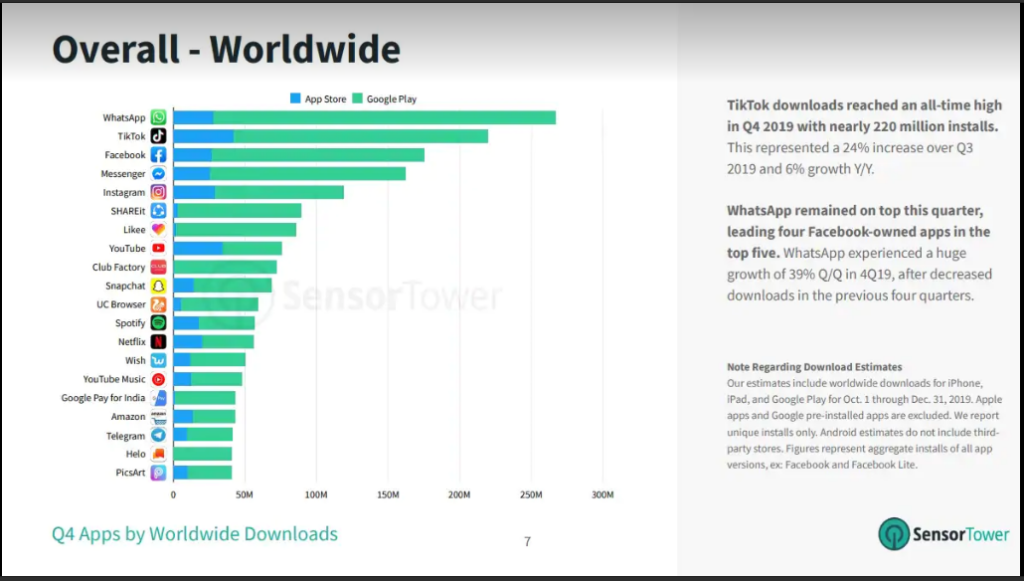Click the Wish app icon
This screenshot has height=581, width=1024.
pyautogui.click(x=158, y=360)
